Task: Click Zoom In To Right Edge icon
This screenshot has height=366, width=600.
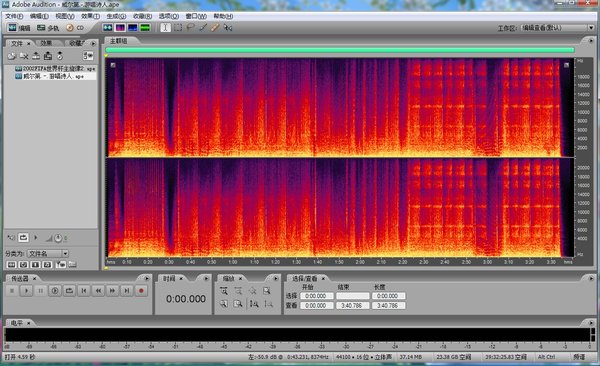Action: coord(238,304)
